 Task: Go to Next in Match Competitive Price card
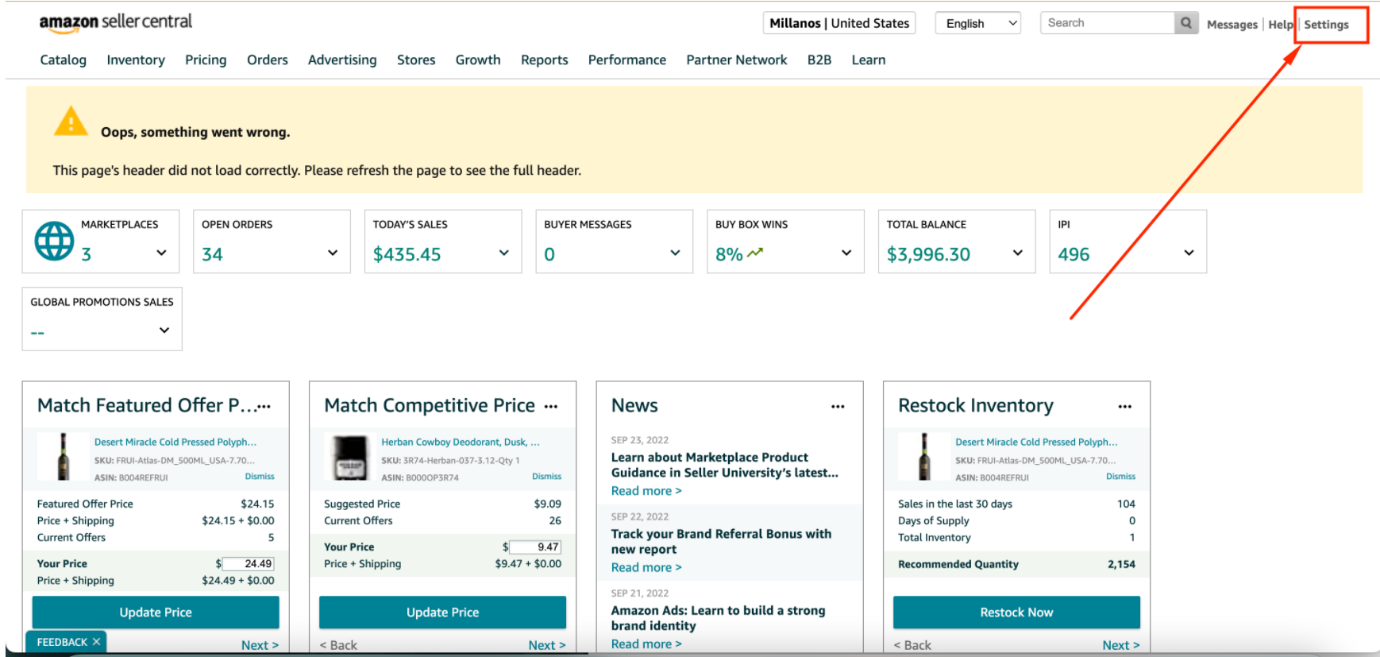(x=547, y=645)
